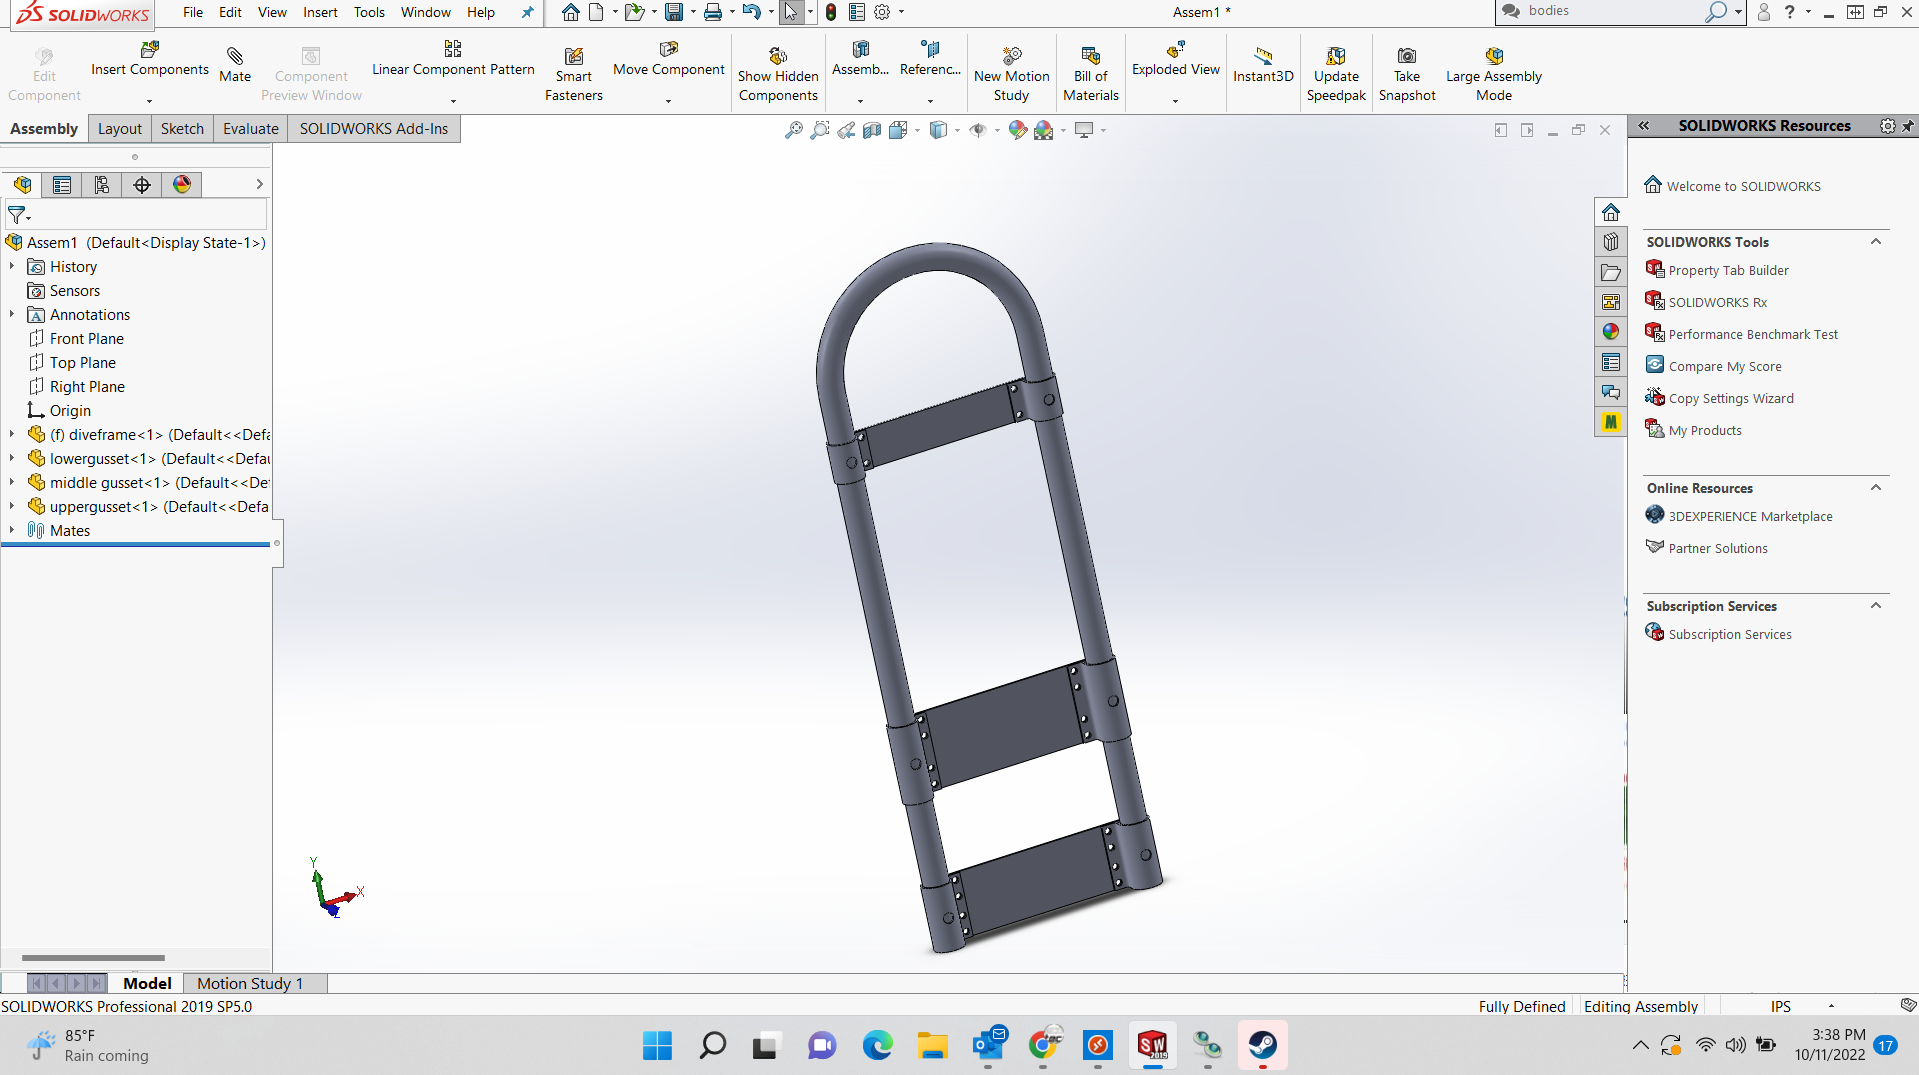1919x1075 pixels.
Task: Open Insert Components dropdown arrow
Action: pyautogui.click(x=149, y=101)
